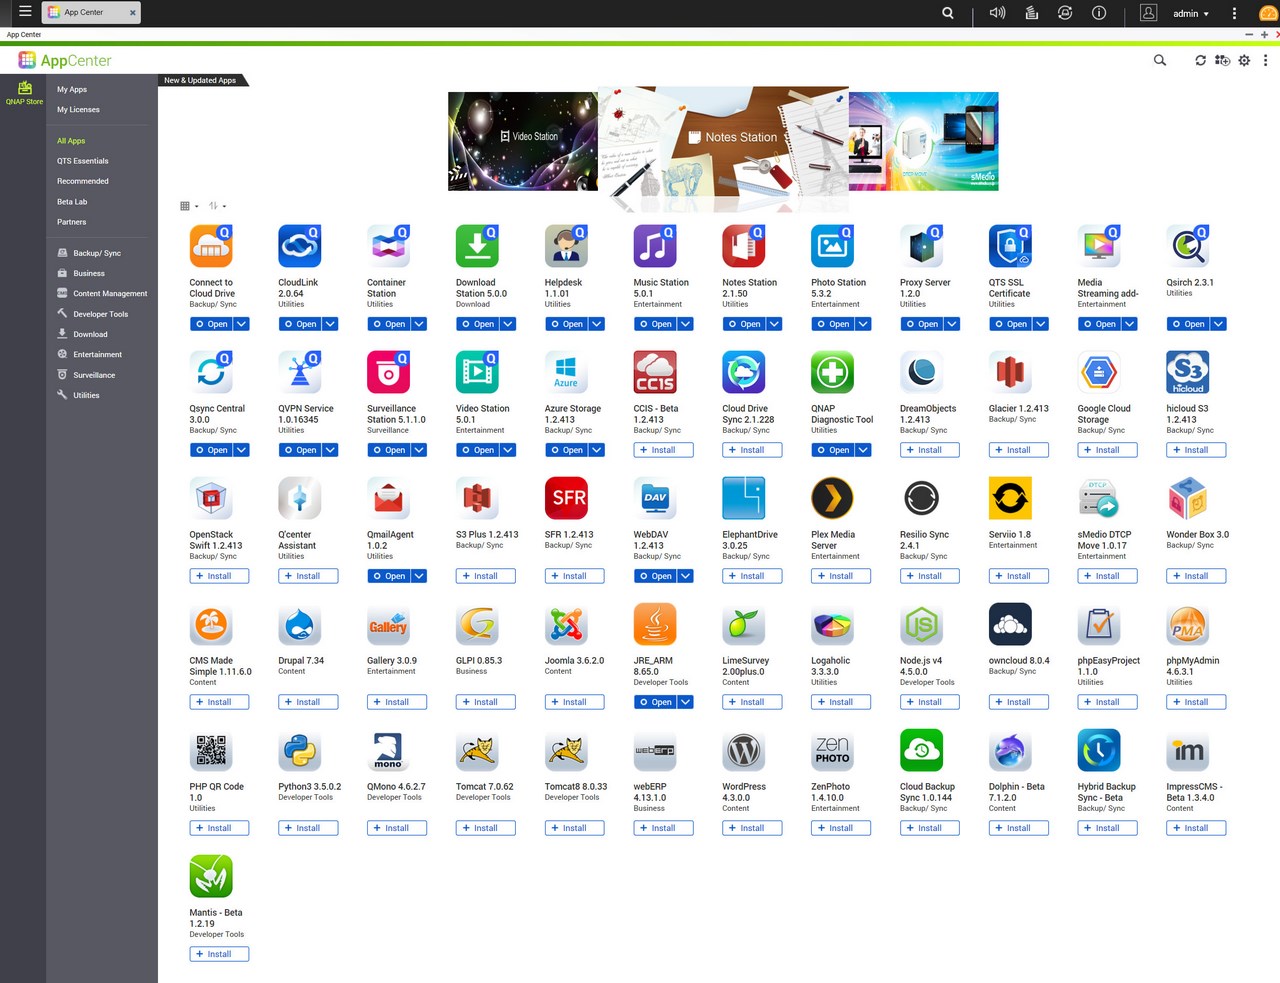Open the grid view mode dropdown
1280x983 pixels.
(189, 206)
